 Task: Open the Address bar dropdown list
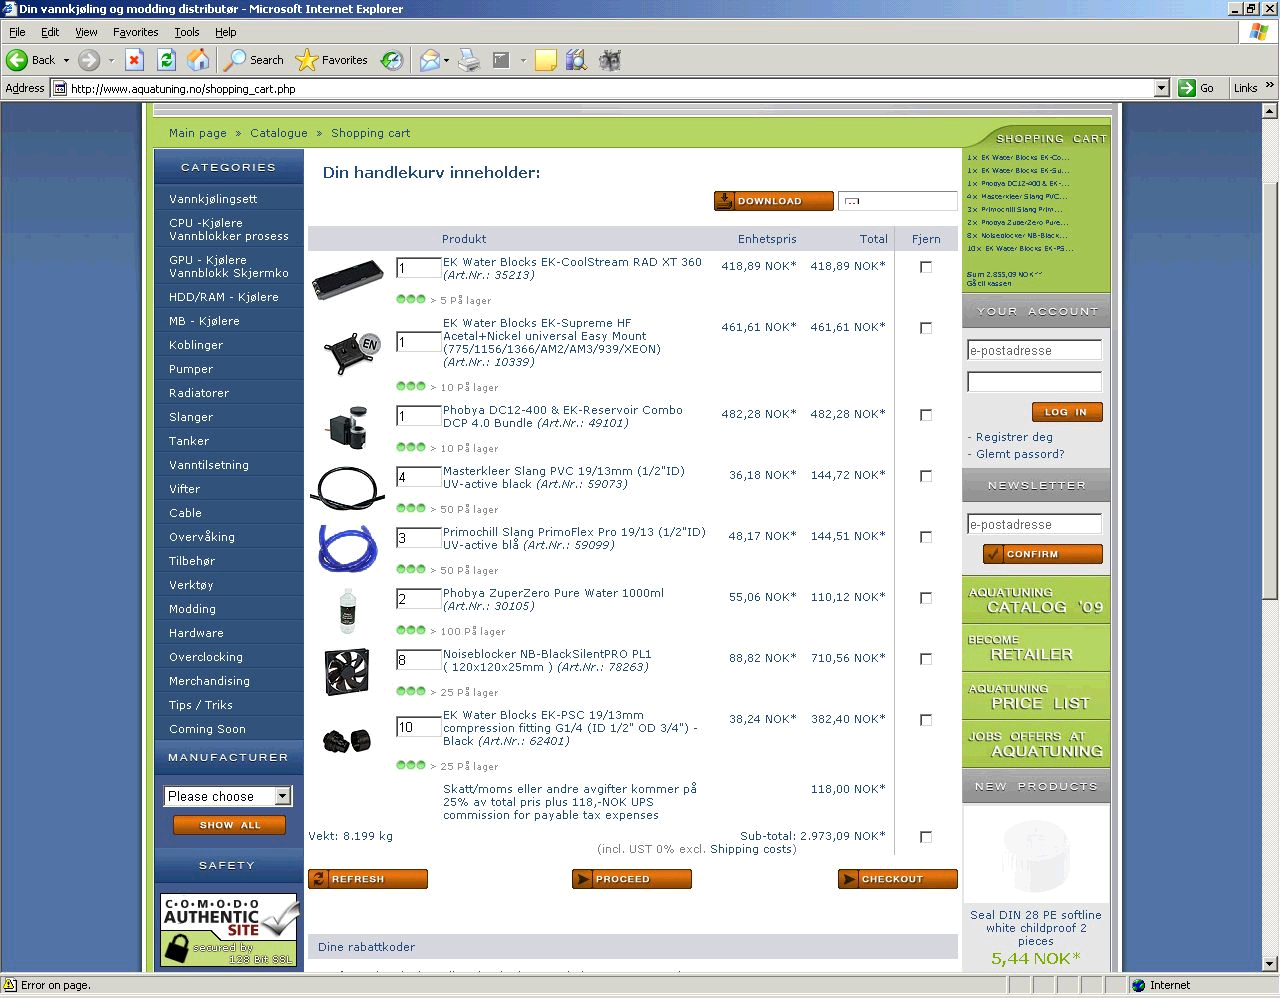coord(1161,88)
